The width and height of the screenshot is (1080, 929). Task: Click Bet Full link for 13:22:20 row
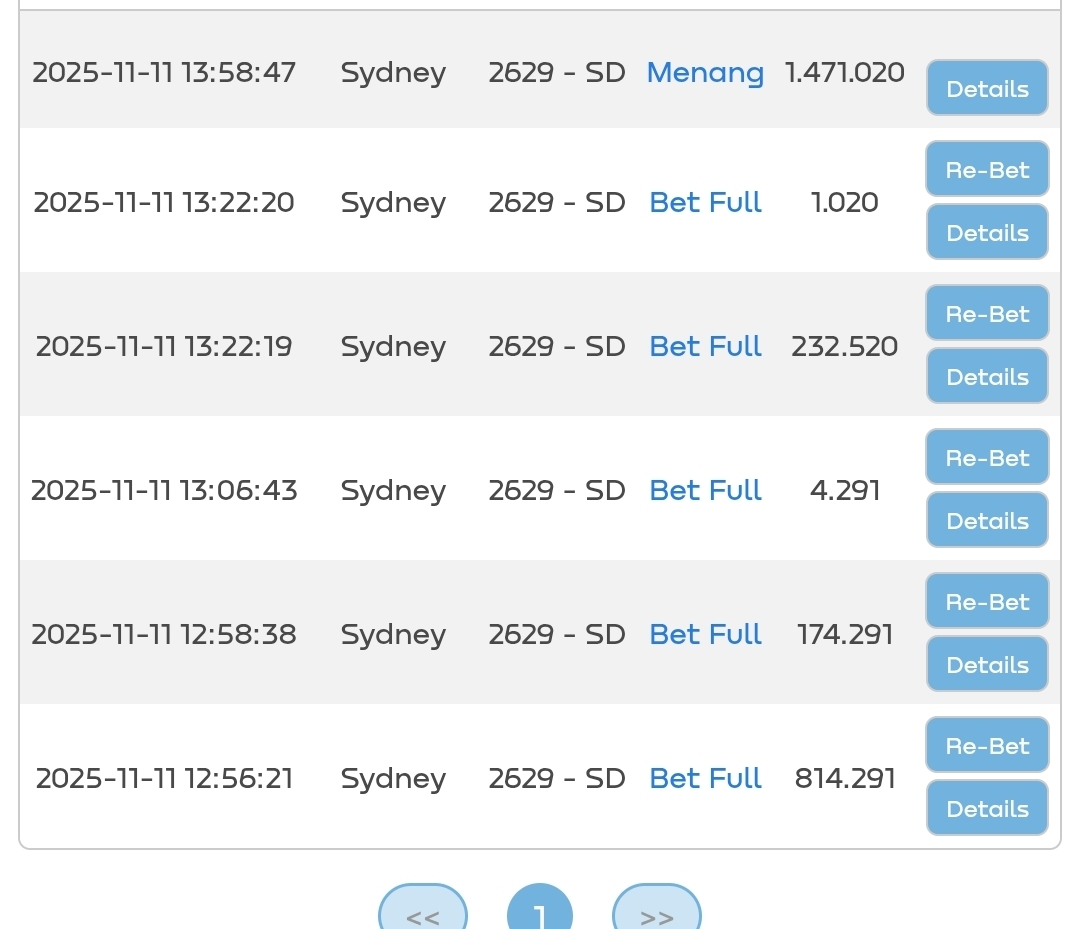705,203
